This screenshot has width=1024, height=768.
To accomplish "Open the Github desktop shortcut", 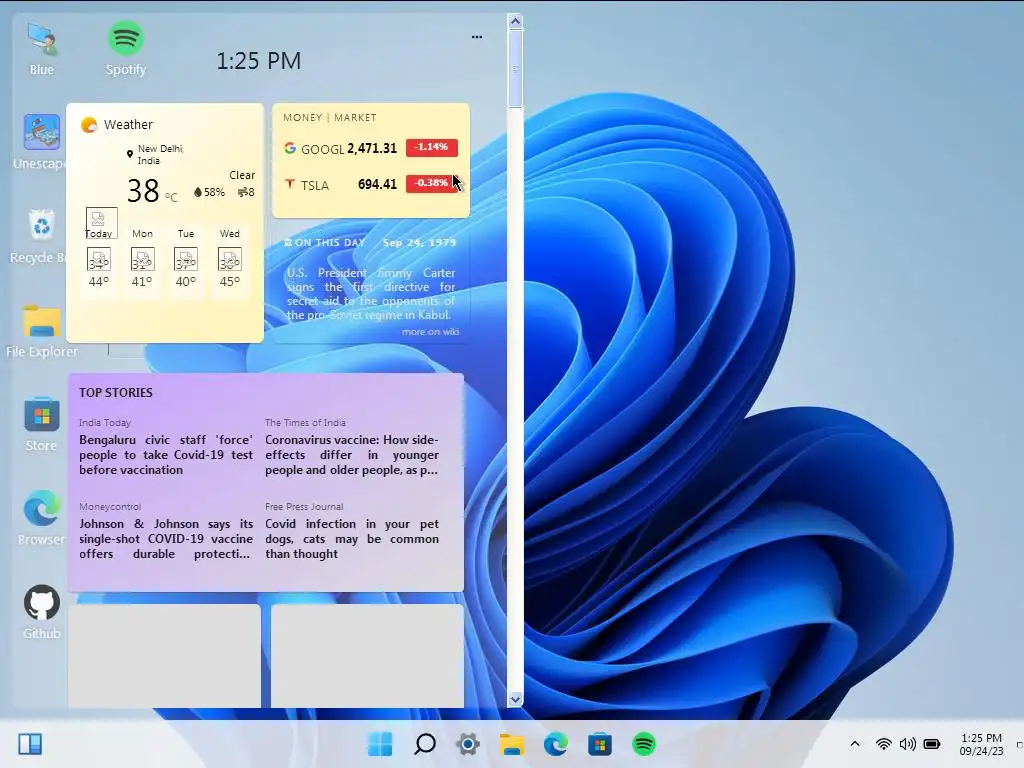I will coord(41,612).
